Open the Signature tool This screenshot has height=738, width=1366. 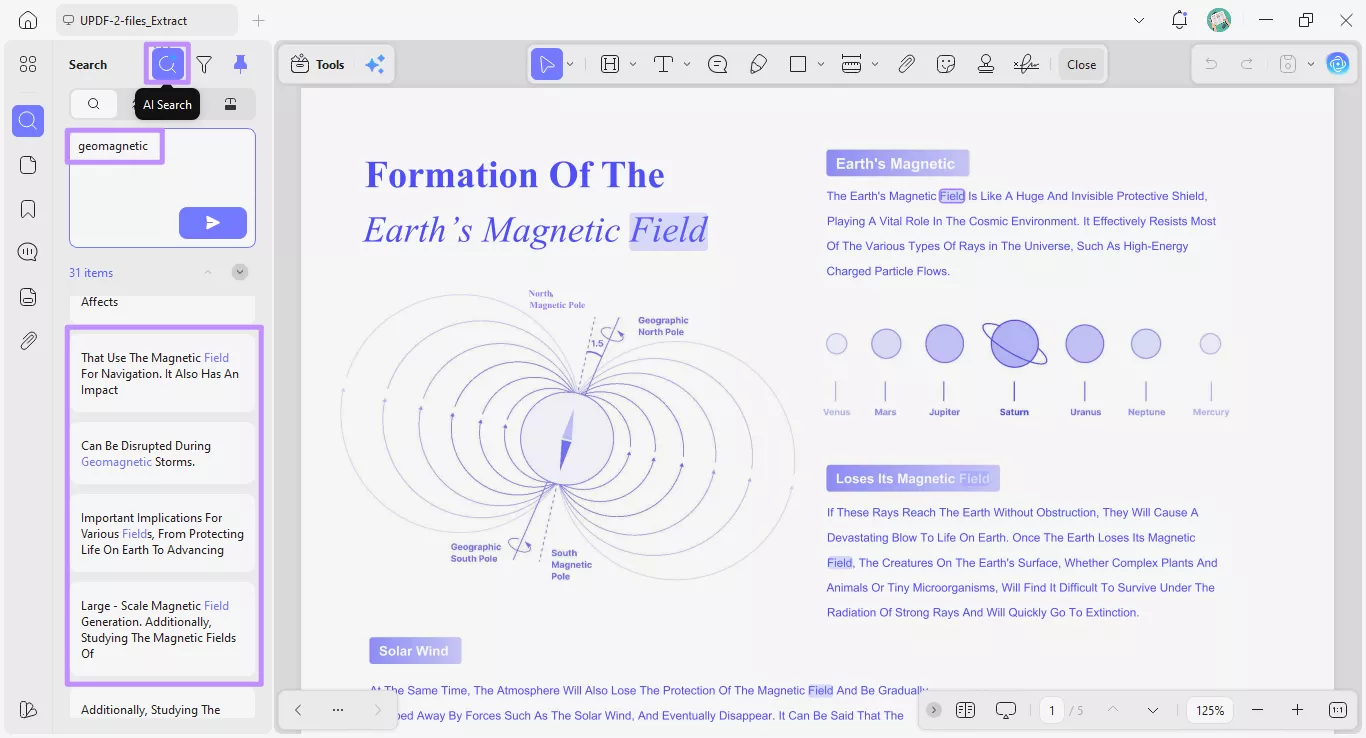coord(1026,64)
